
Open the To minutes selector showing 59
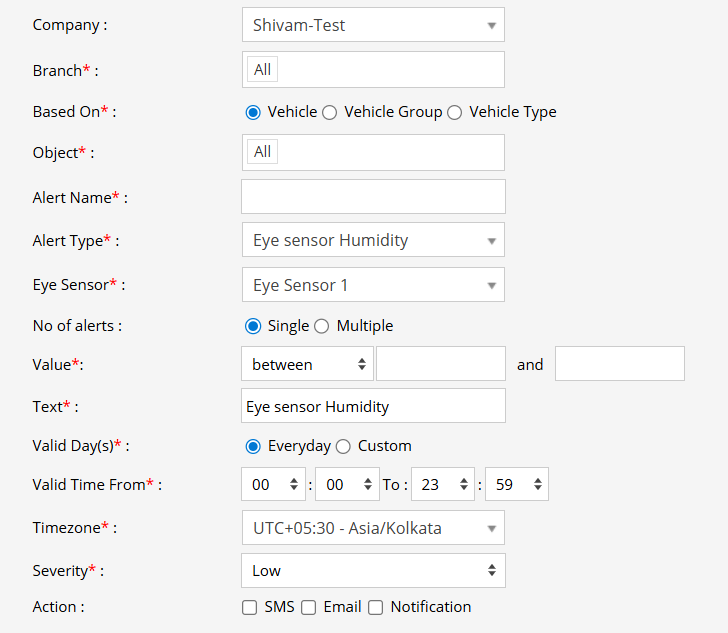[517, 485]
